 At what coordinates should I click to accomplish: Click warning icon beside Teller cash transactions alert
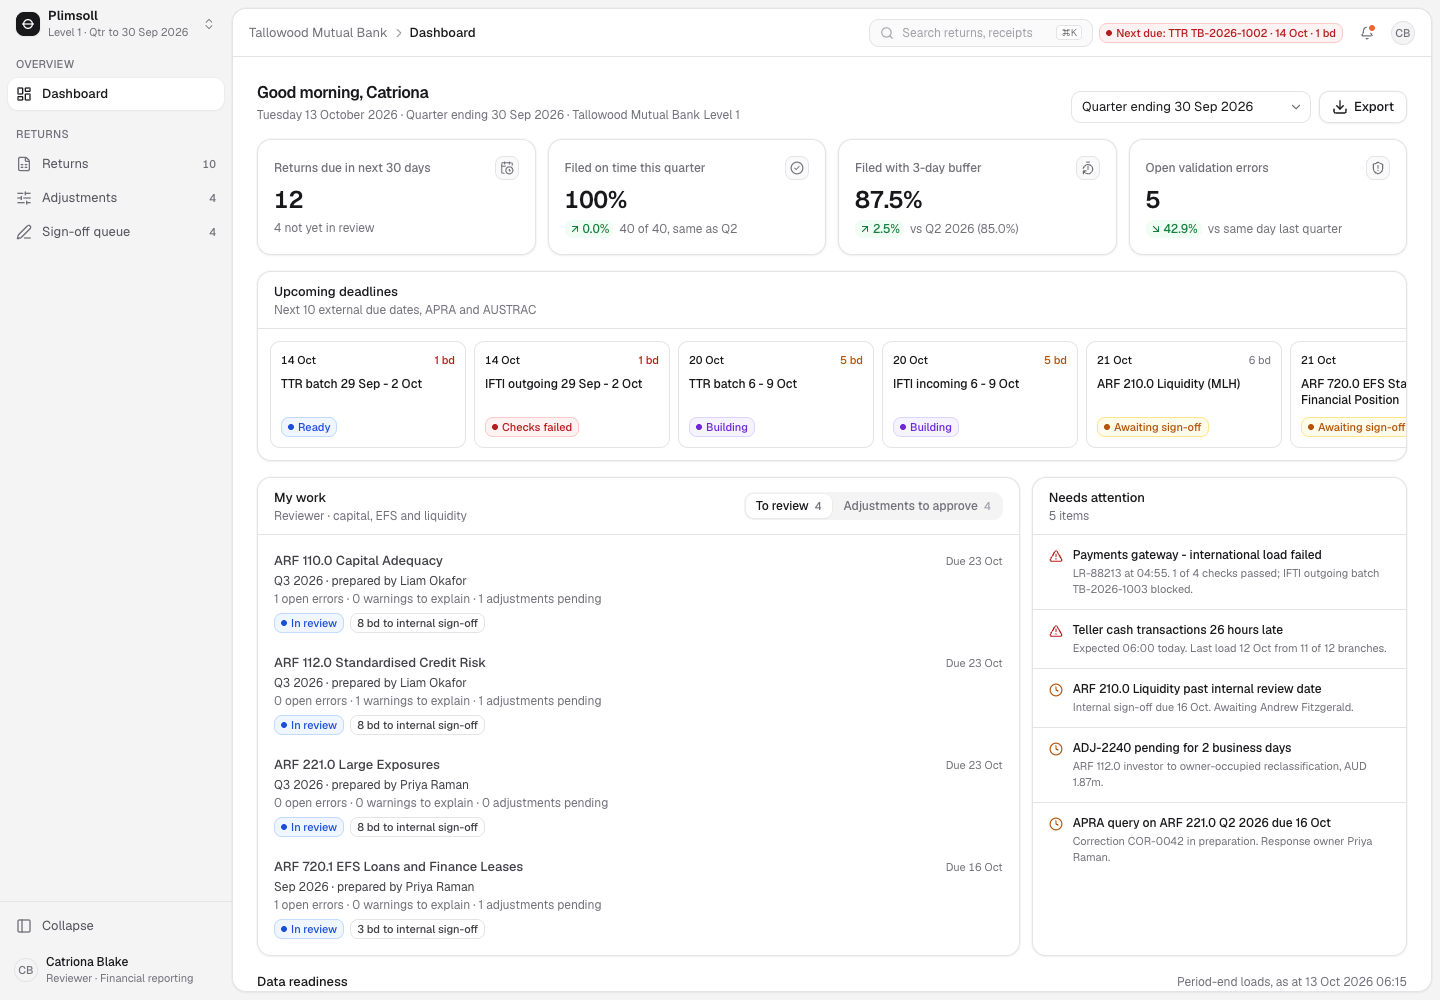click(x=1056, y=631)
